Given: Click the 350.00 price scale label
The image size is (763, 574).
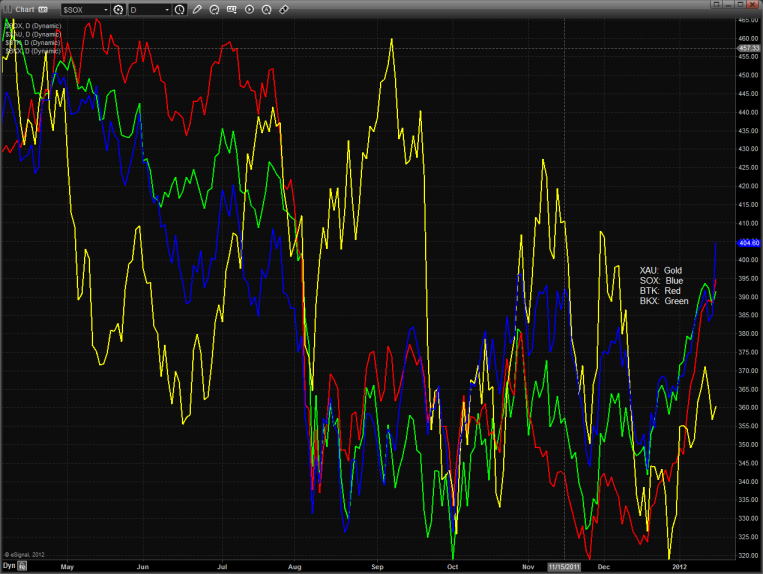Looking at the screenshot, I should 748,445.
